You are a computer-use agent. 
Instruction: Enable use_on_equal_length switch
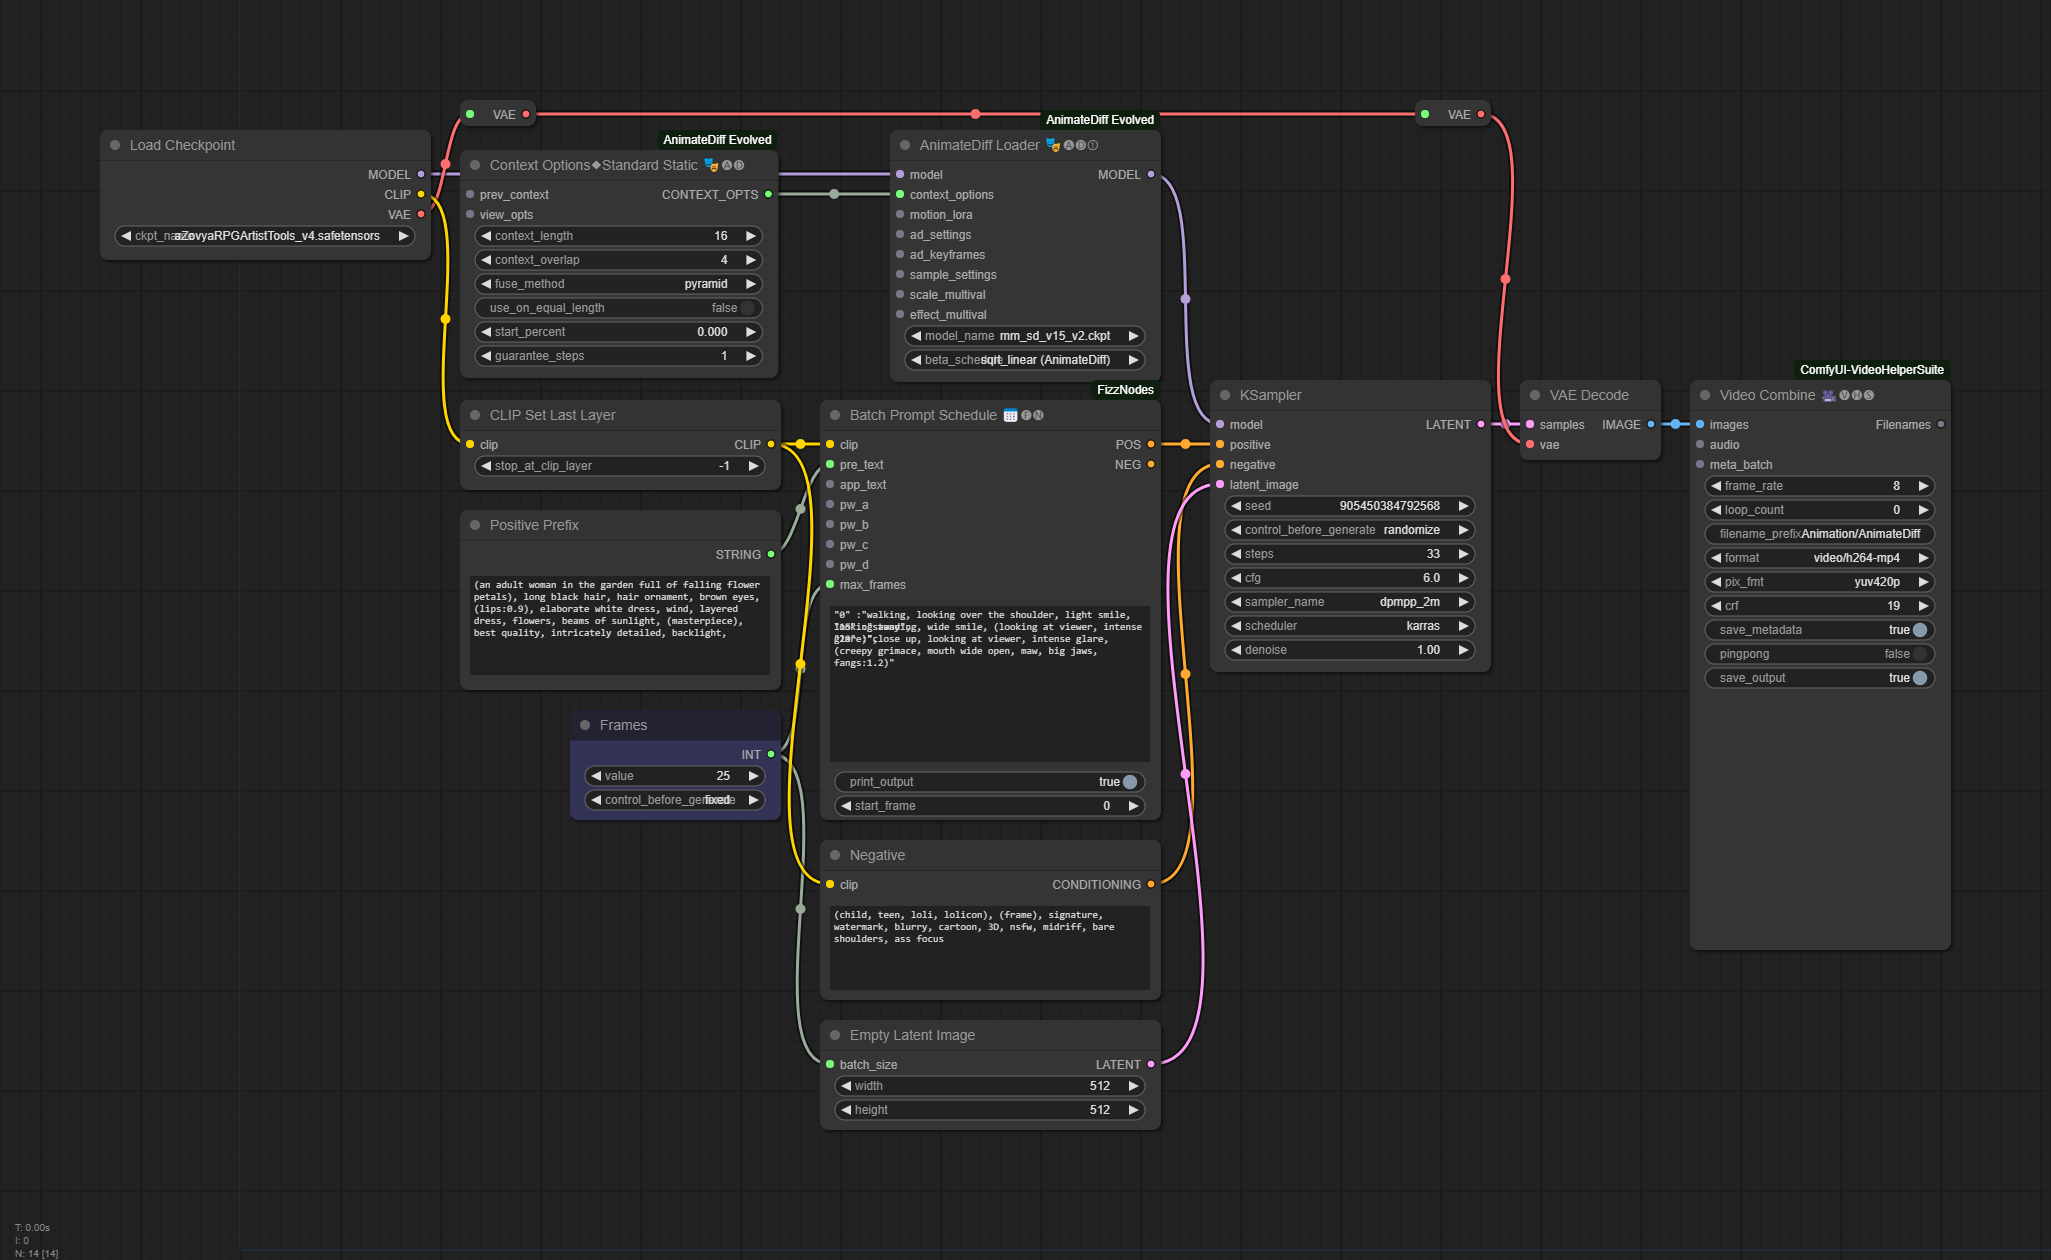tap(746, 308)
